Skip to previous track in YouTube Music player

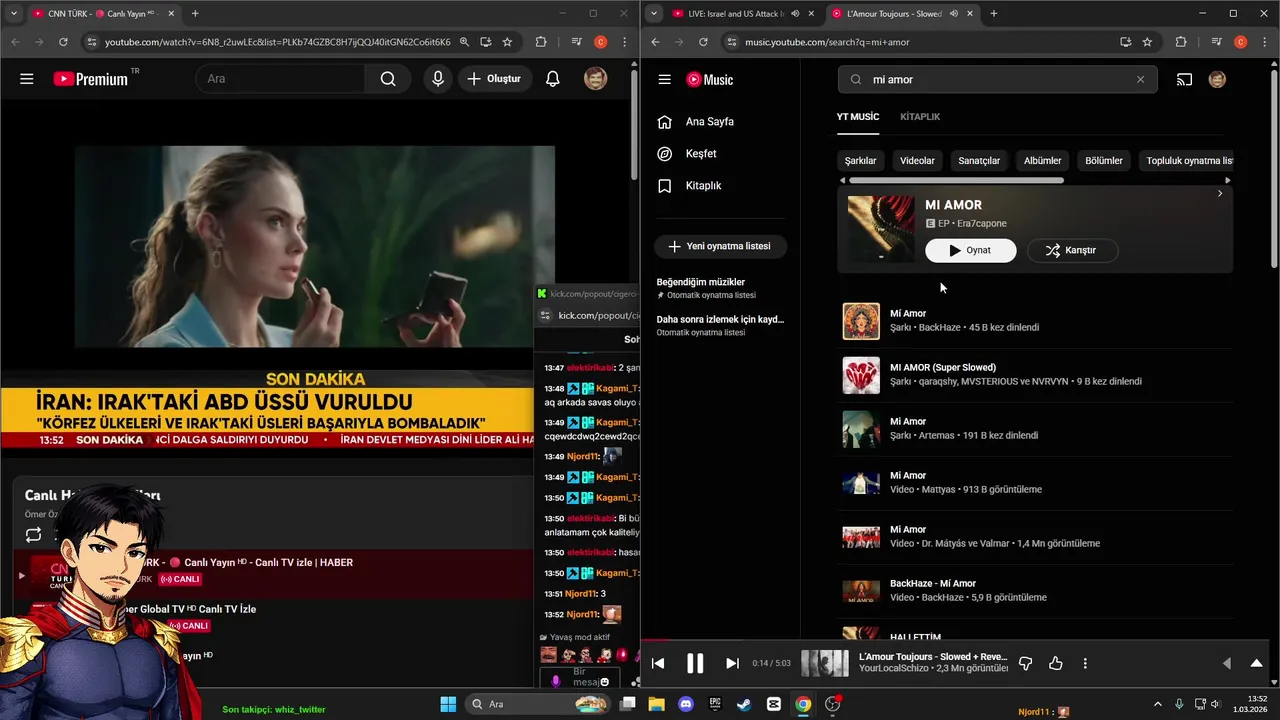658,663
